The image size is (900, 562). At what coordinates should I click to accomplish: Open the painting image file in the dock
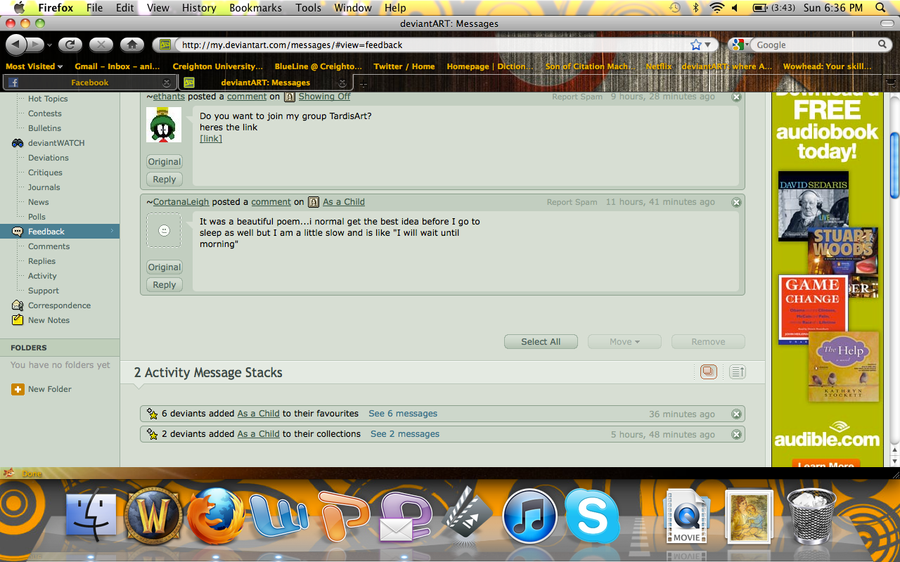click(x=748, y=516)
